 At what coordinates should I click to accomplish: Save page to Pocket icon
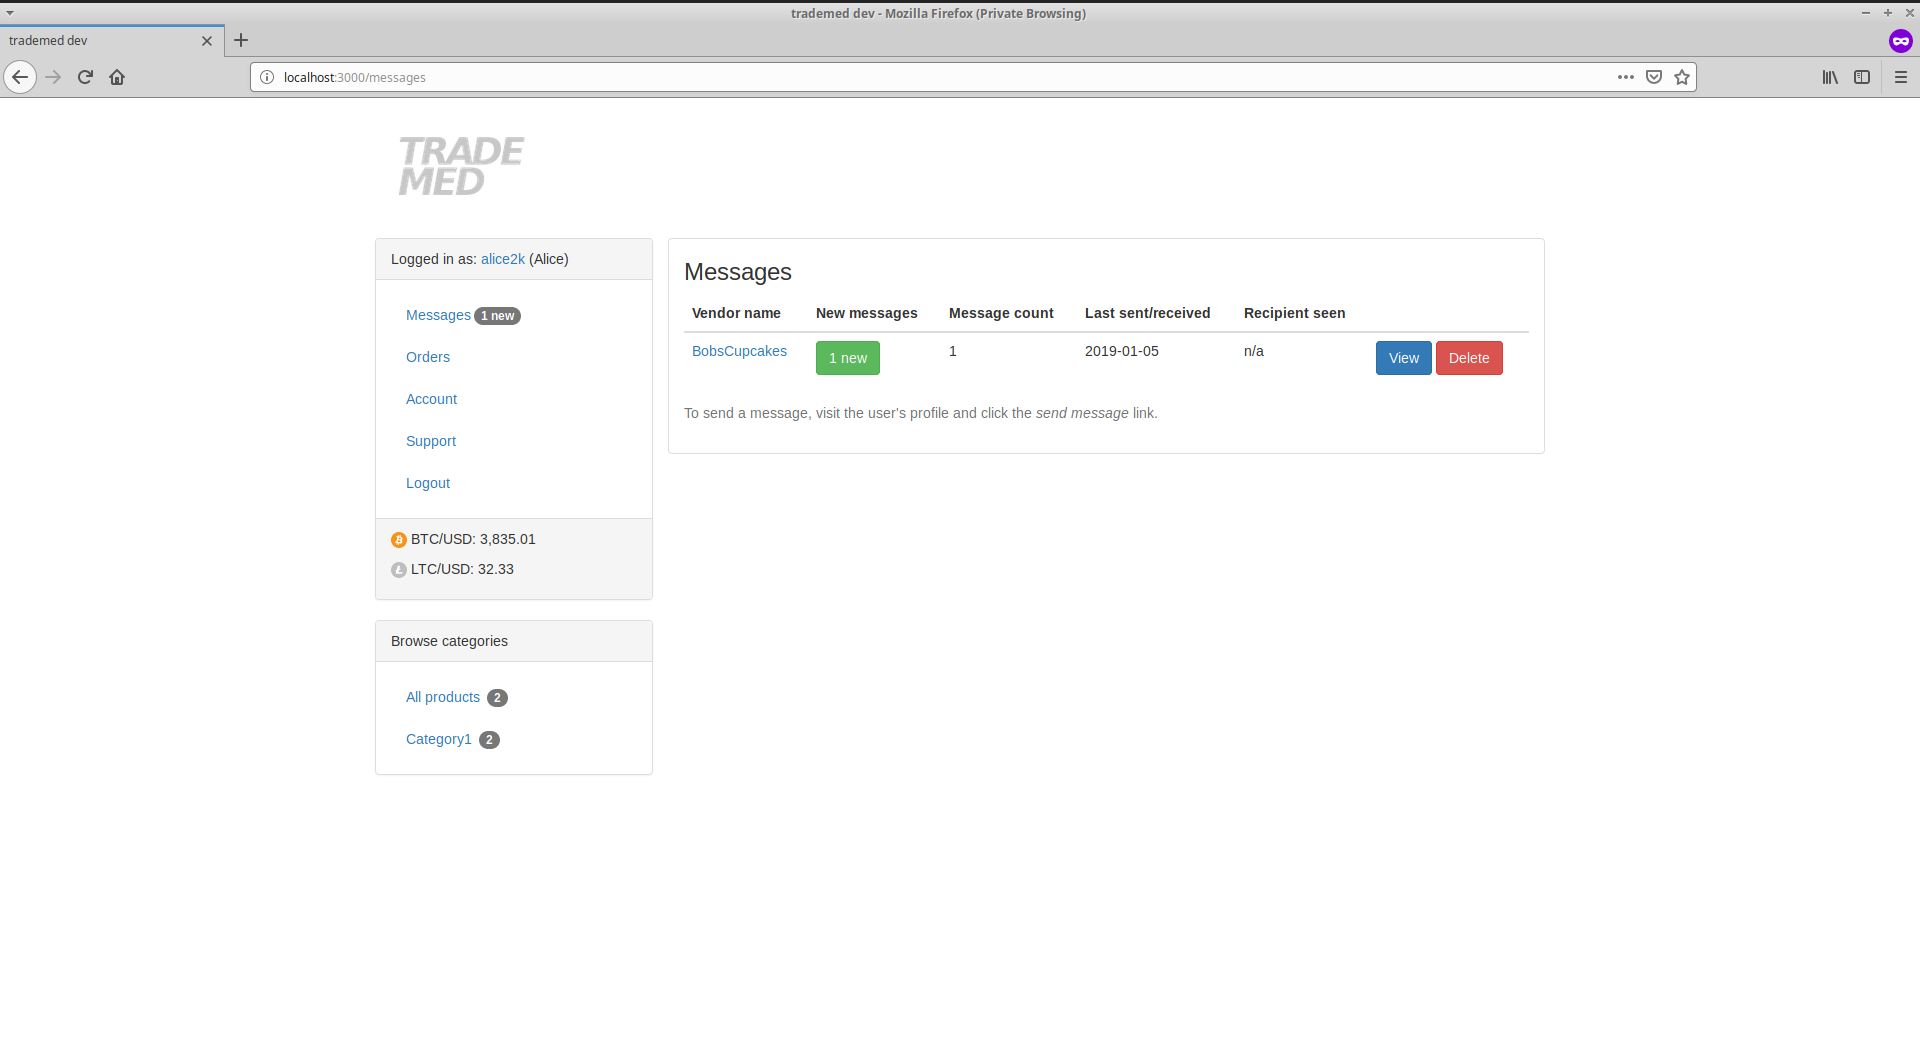point(1654,77)
